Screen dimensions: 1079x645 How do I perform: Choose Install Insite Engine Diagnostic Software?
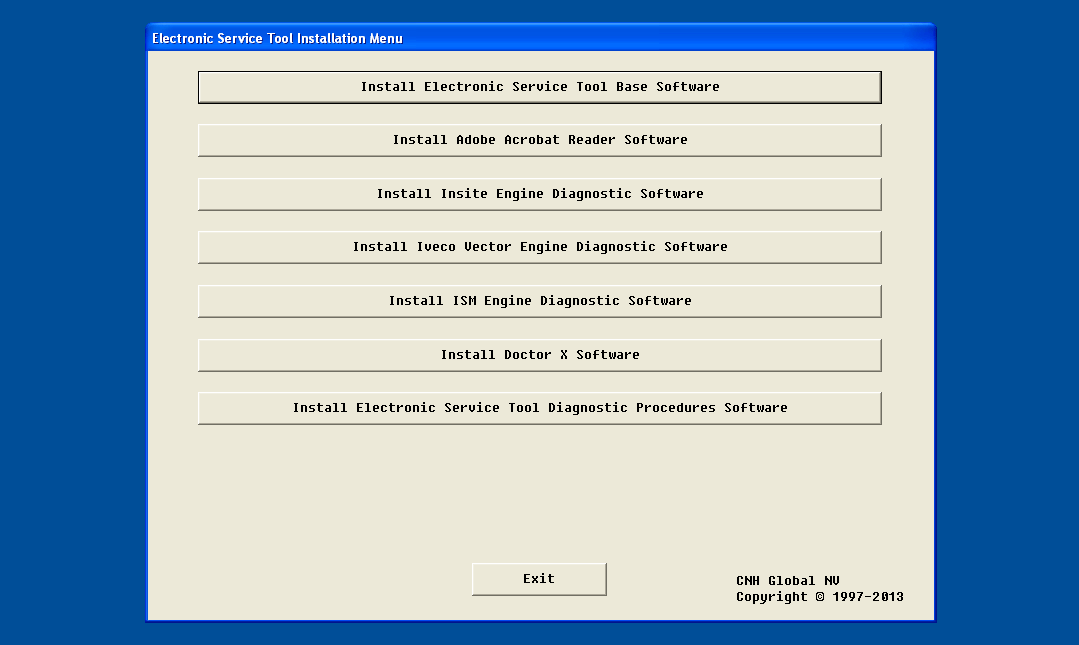(x=540, y=194)
